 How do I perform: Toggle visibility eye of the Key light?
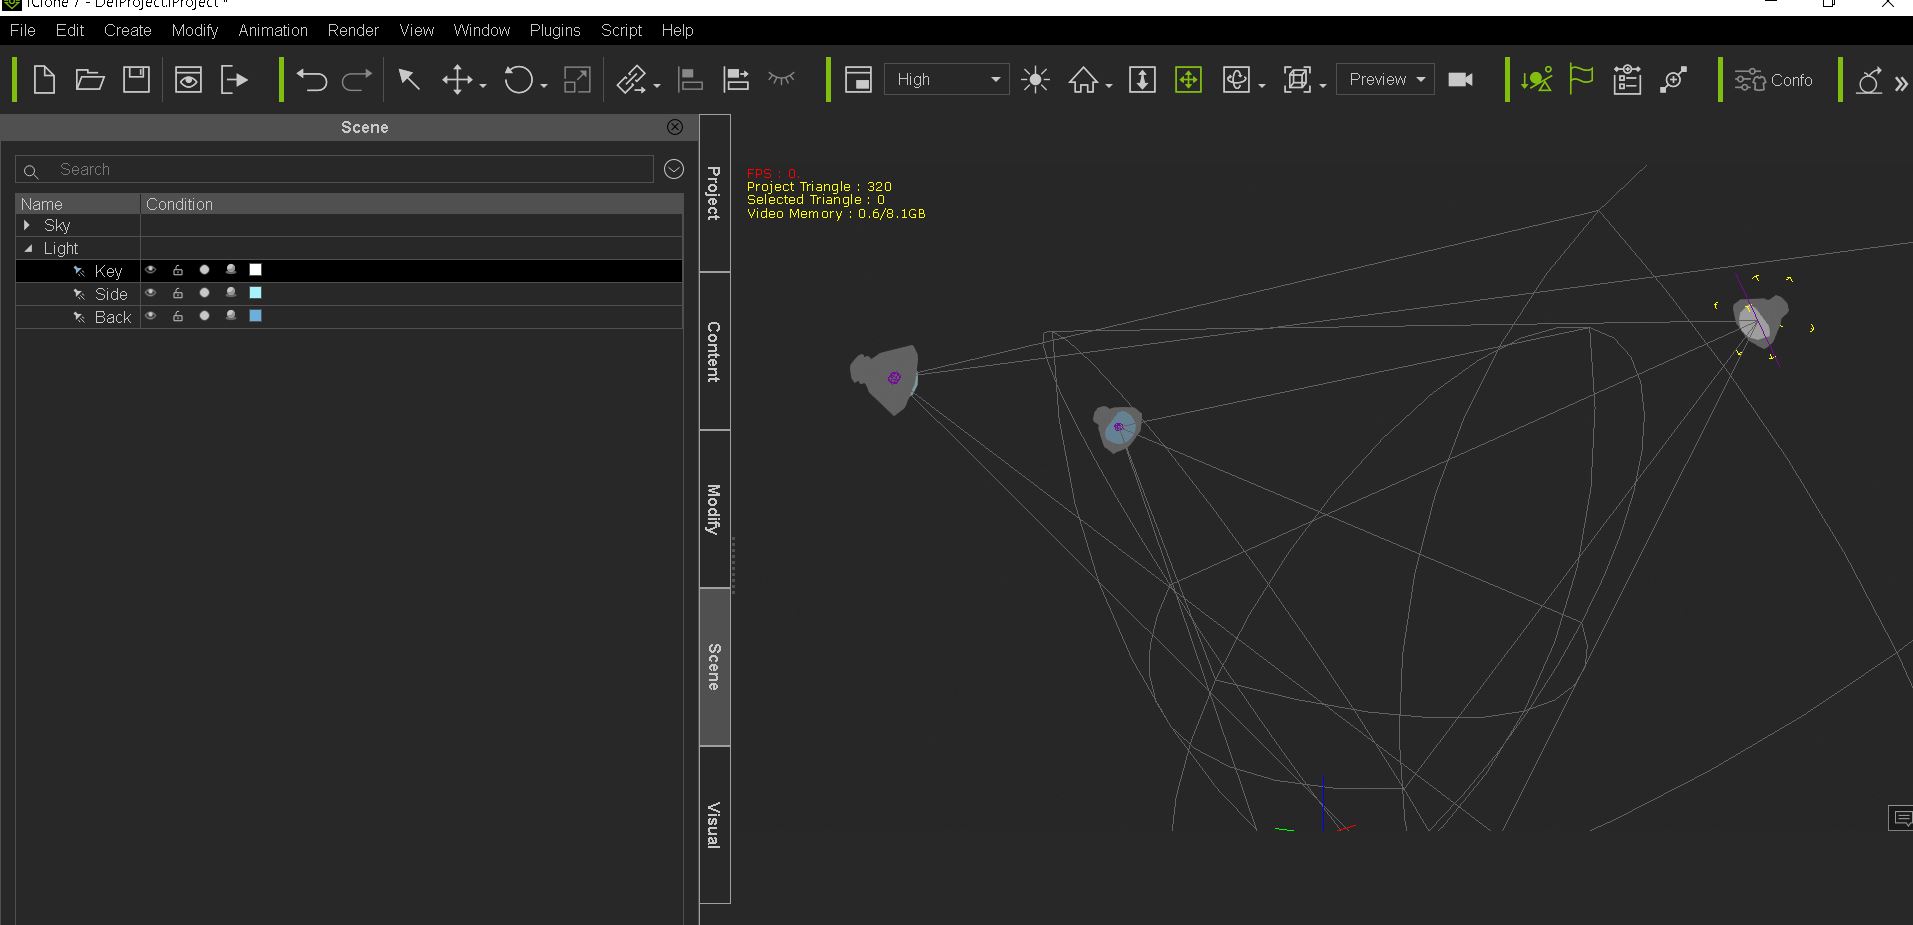tap(151, 270)
